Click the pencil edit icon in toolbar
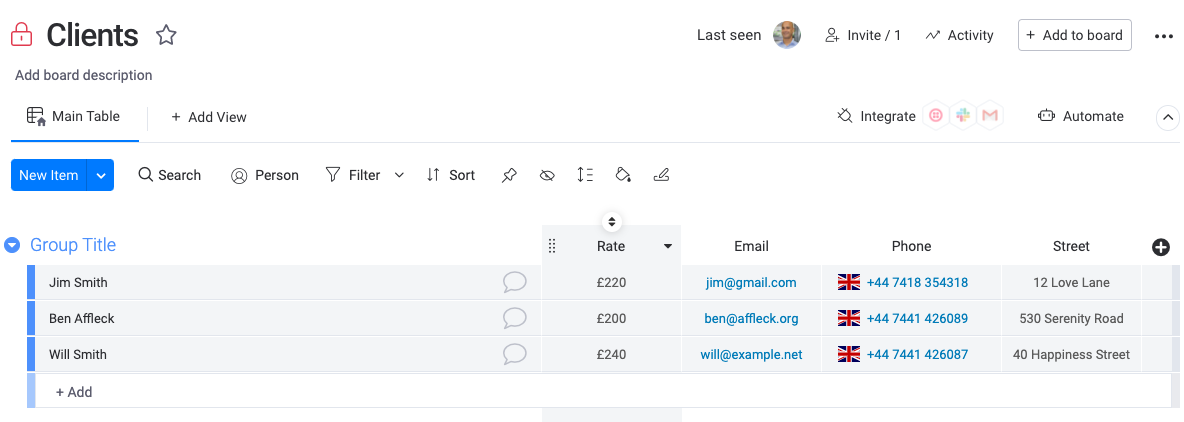The height and width of the screenshot is (422, 1184). point(661,175)
